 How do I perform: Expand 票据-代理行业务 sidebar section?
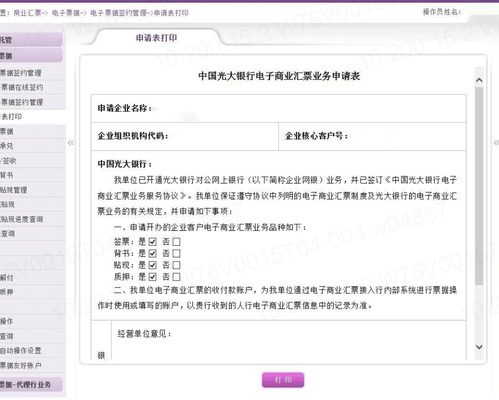pos(31,384)
